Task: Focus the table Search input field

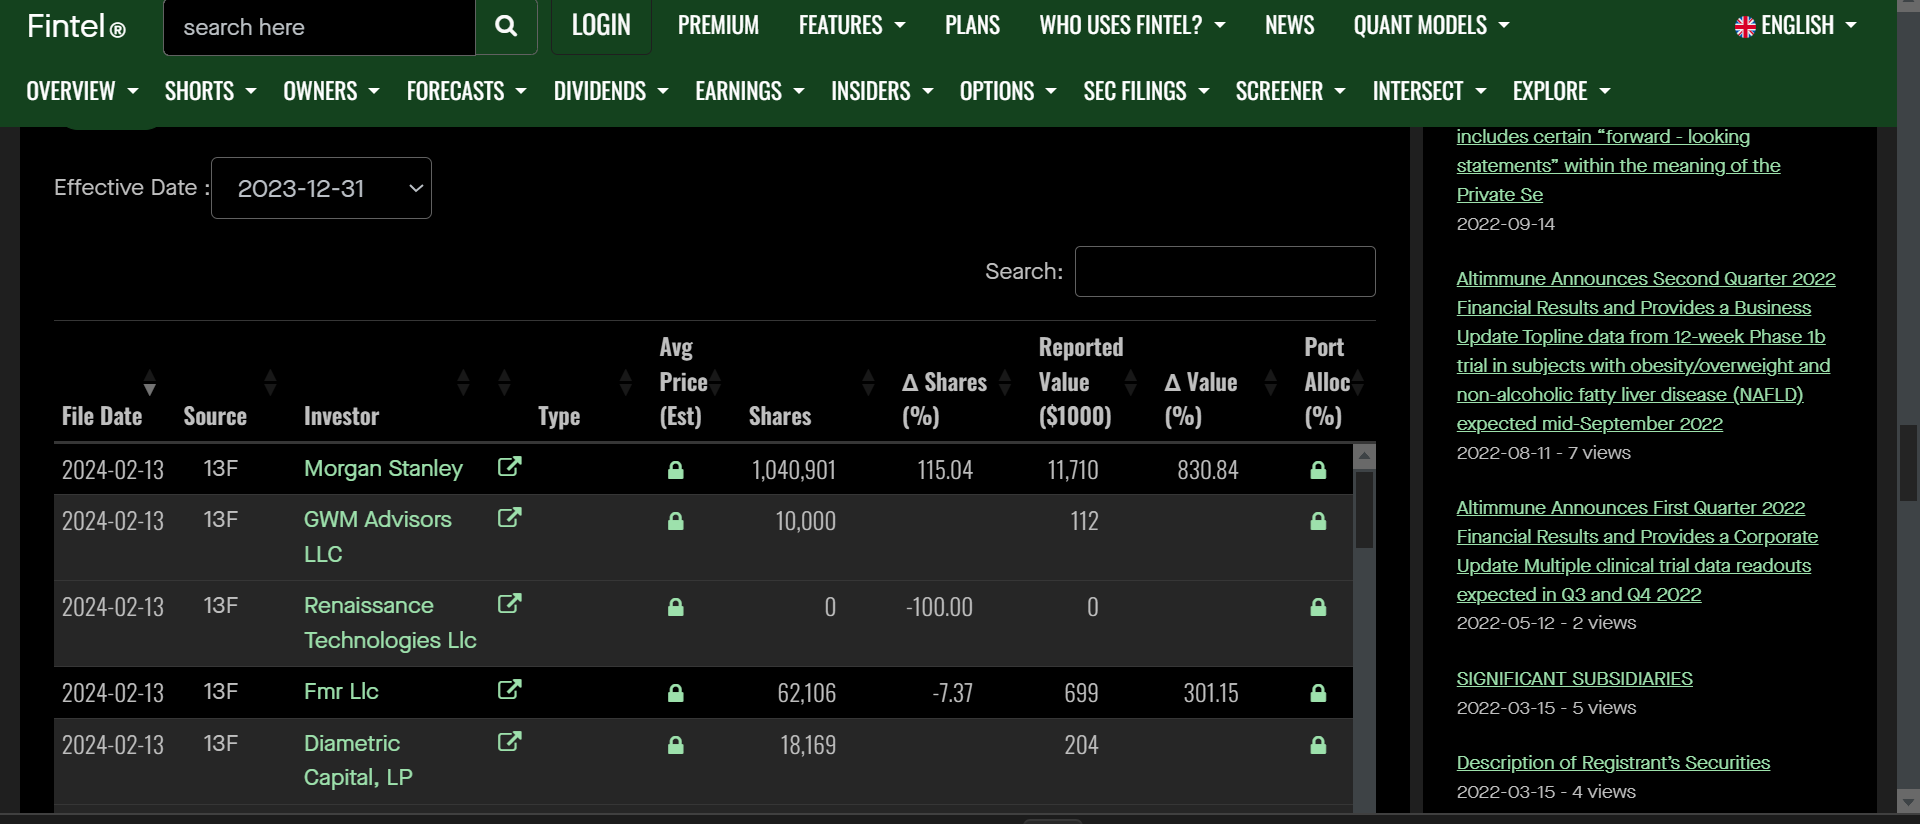Action: pyautogui.click(x=1224, y=272)
